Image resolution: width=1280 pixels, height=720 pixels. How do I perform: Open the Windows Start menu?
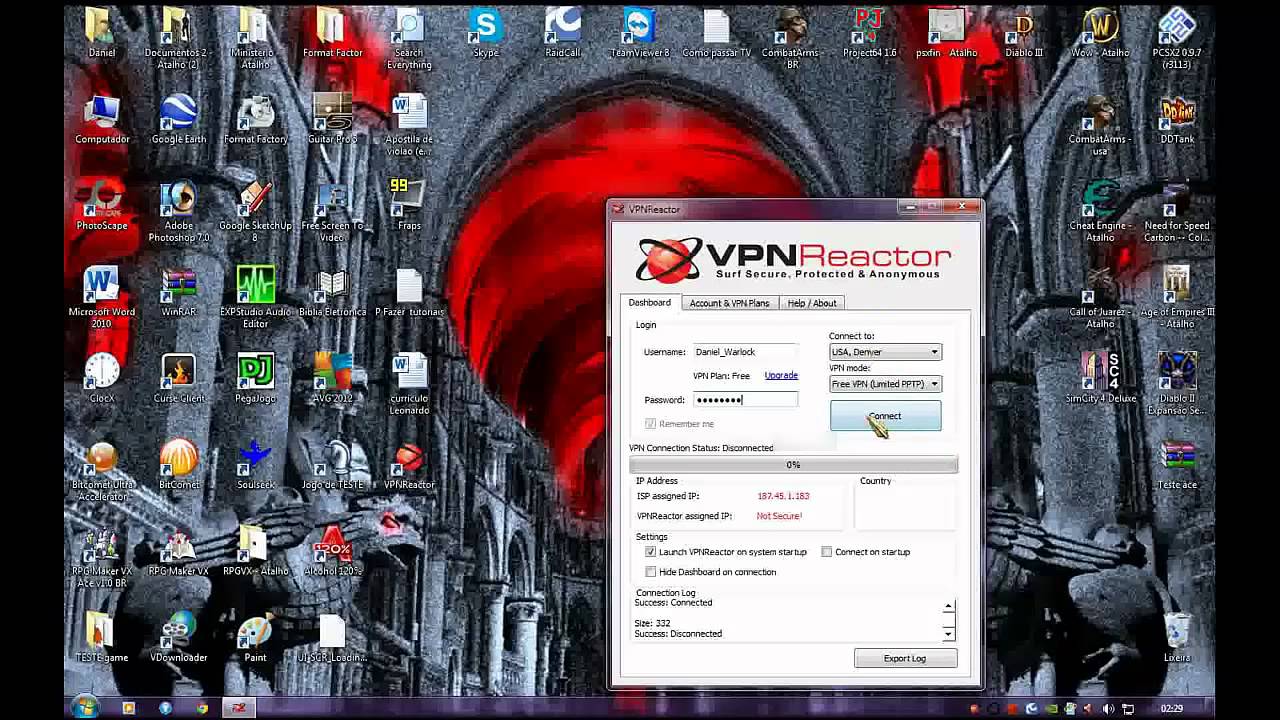pyautogui.click(x=85, y=707)
